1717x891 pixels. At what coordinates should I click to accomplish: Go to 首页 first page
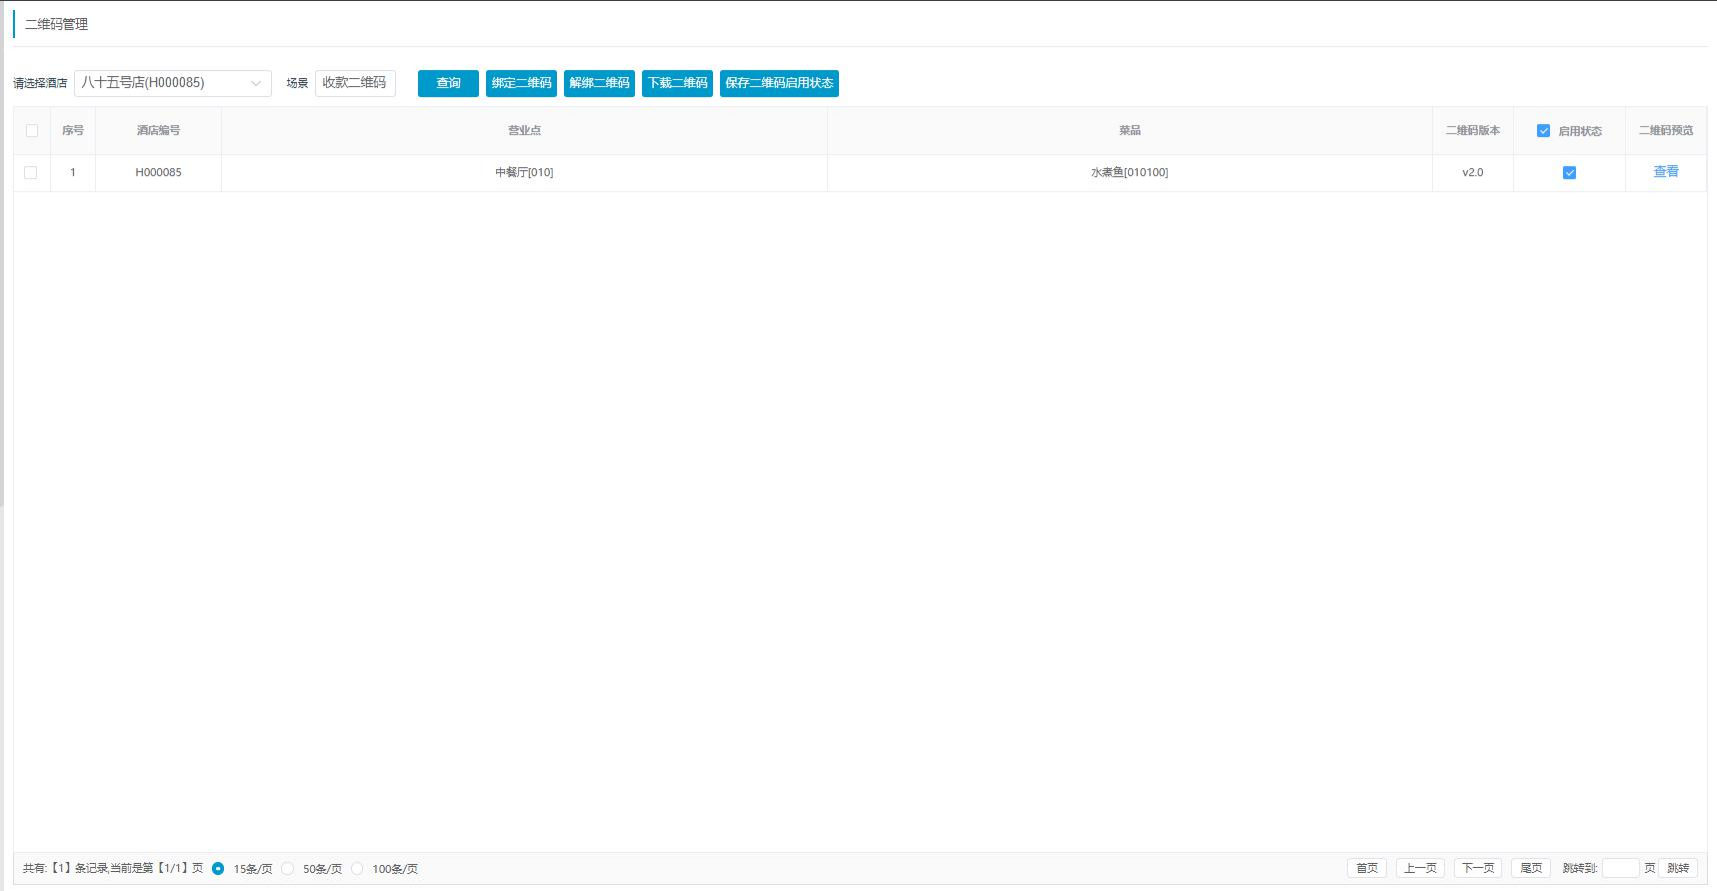point(1366,868)
